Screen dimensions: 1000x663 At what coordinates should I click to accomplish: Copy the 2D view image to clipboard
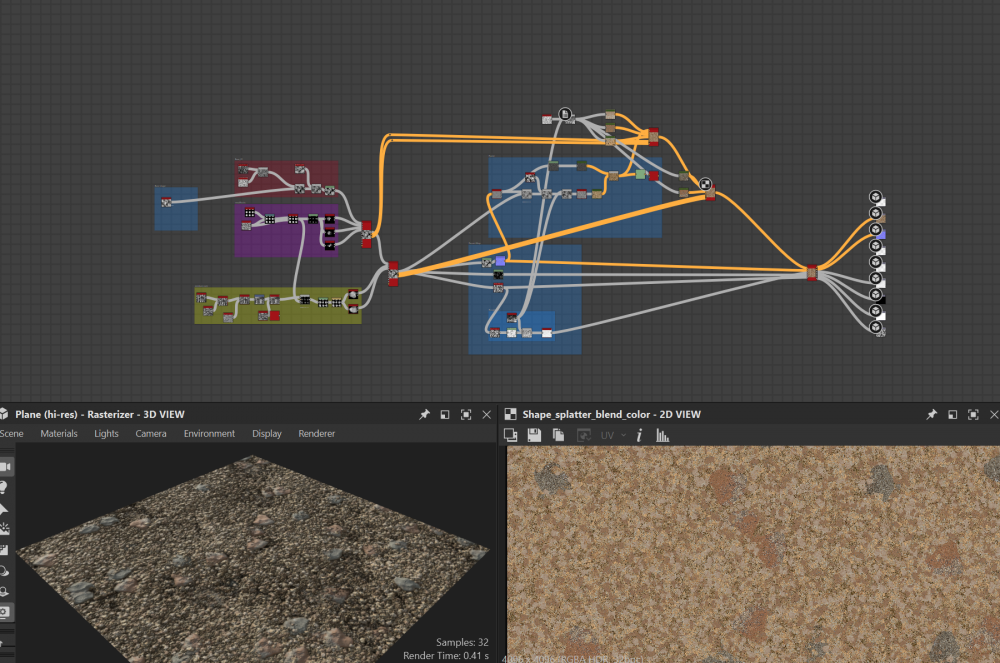[x=558, y=435]
